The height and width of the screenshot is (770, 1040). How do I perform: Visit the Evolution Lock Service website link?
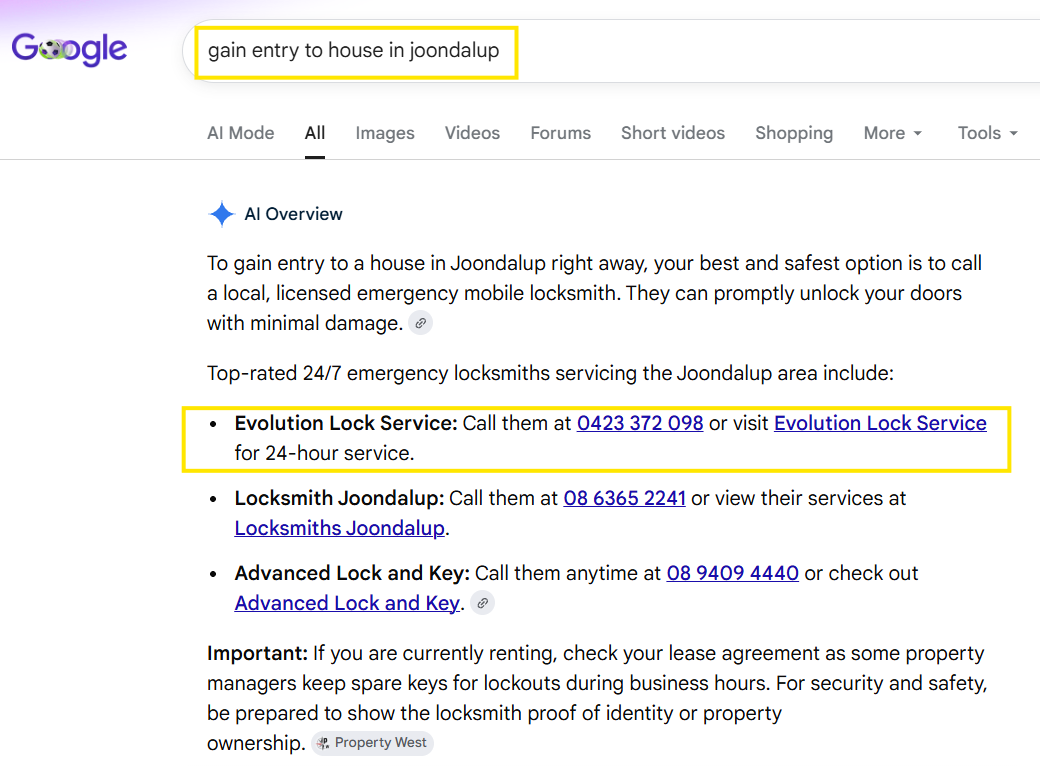[x=880, y=423]
